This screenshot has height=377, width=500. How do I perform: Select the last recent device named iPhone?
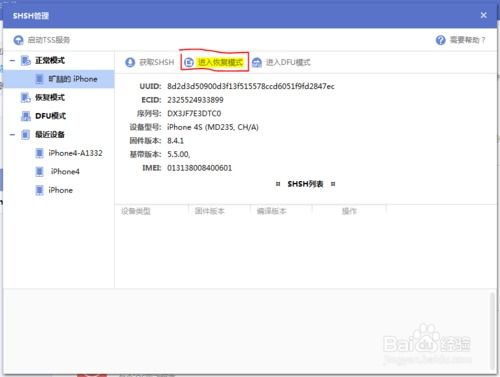coord(60,190)
